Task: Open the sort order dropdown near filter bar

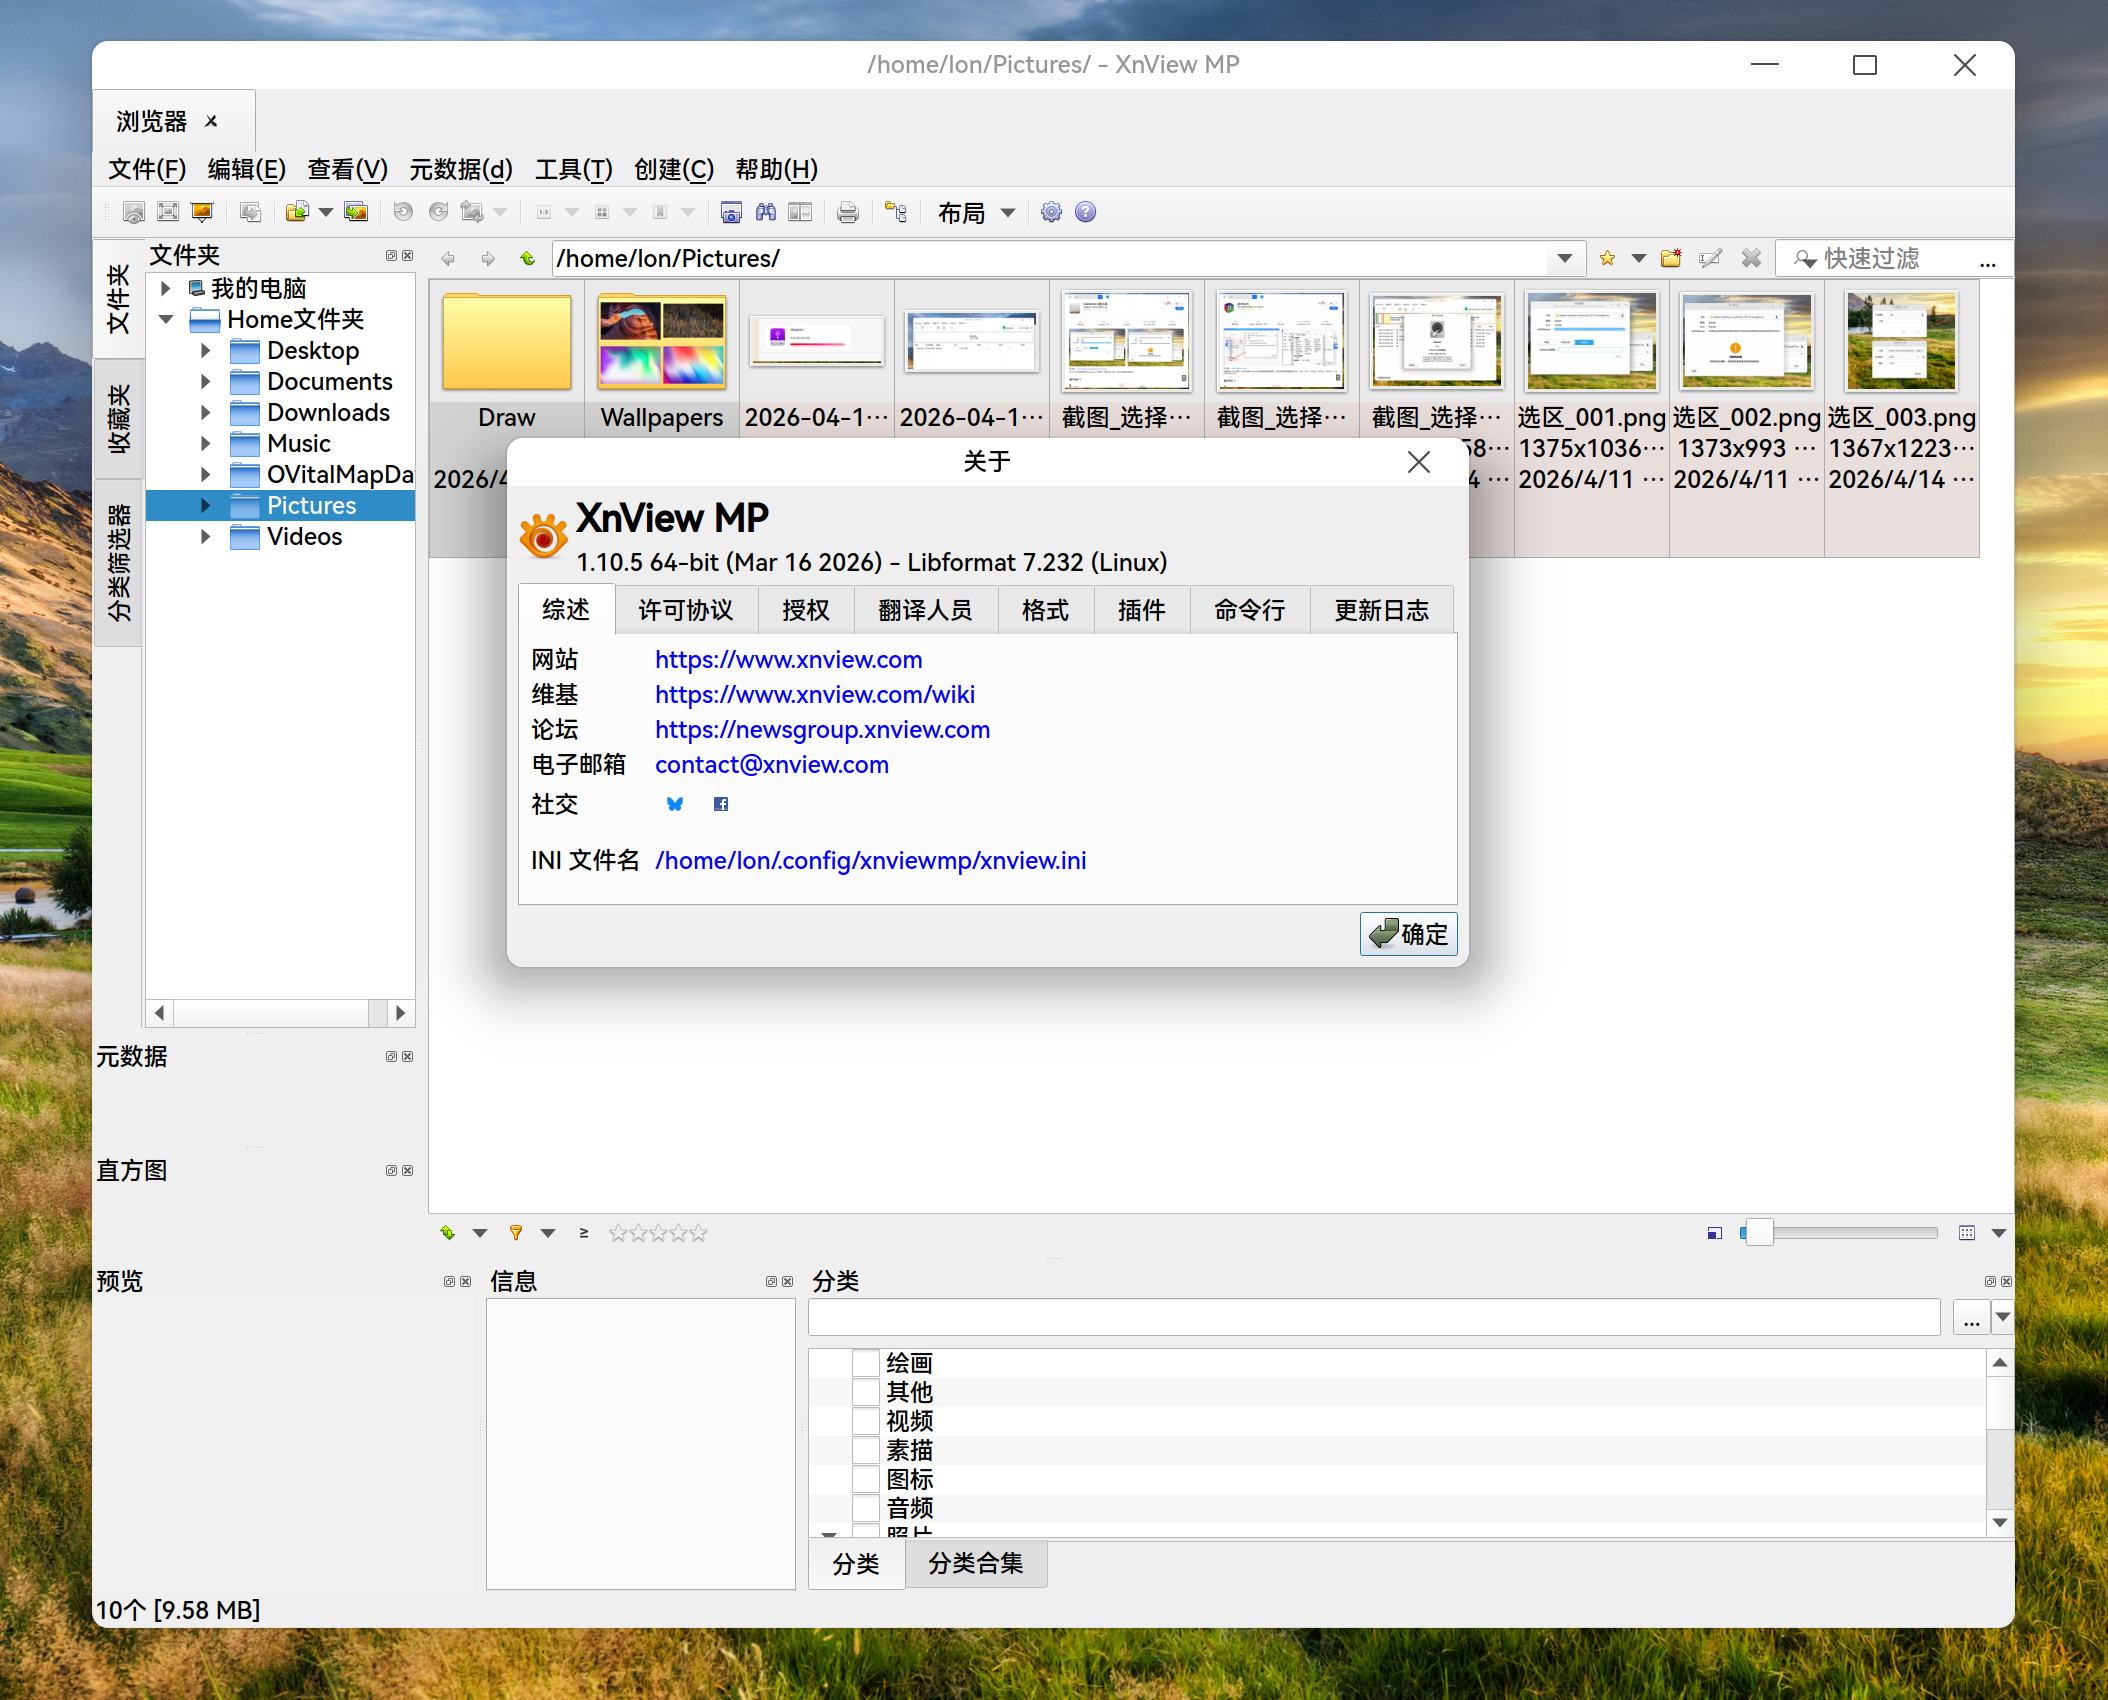Action: click(x=480, y=1233)
